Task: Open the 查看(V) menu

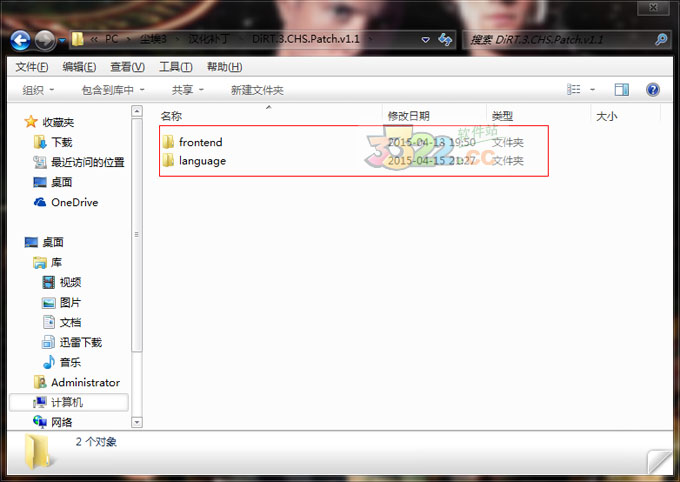Action: 127,67
